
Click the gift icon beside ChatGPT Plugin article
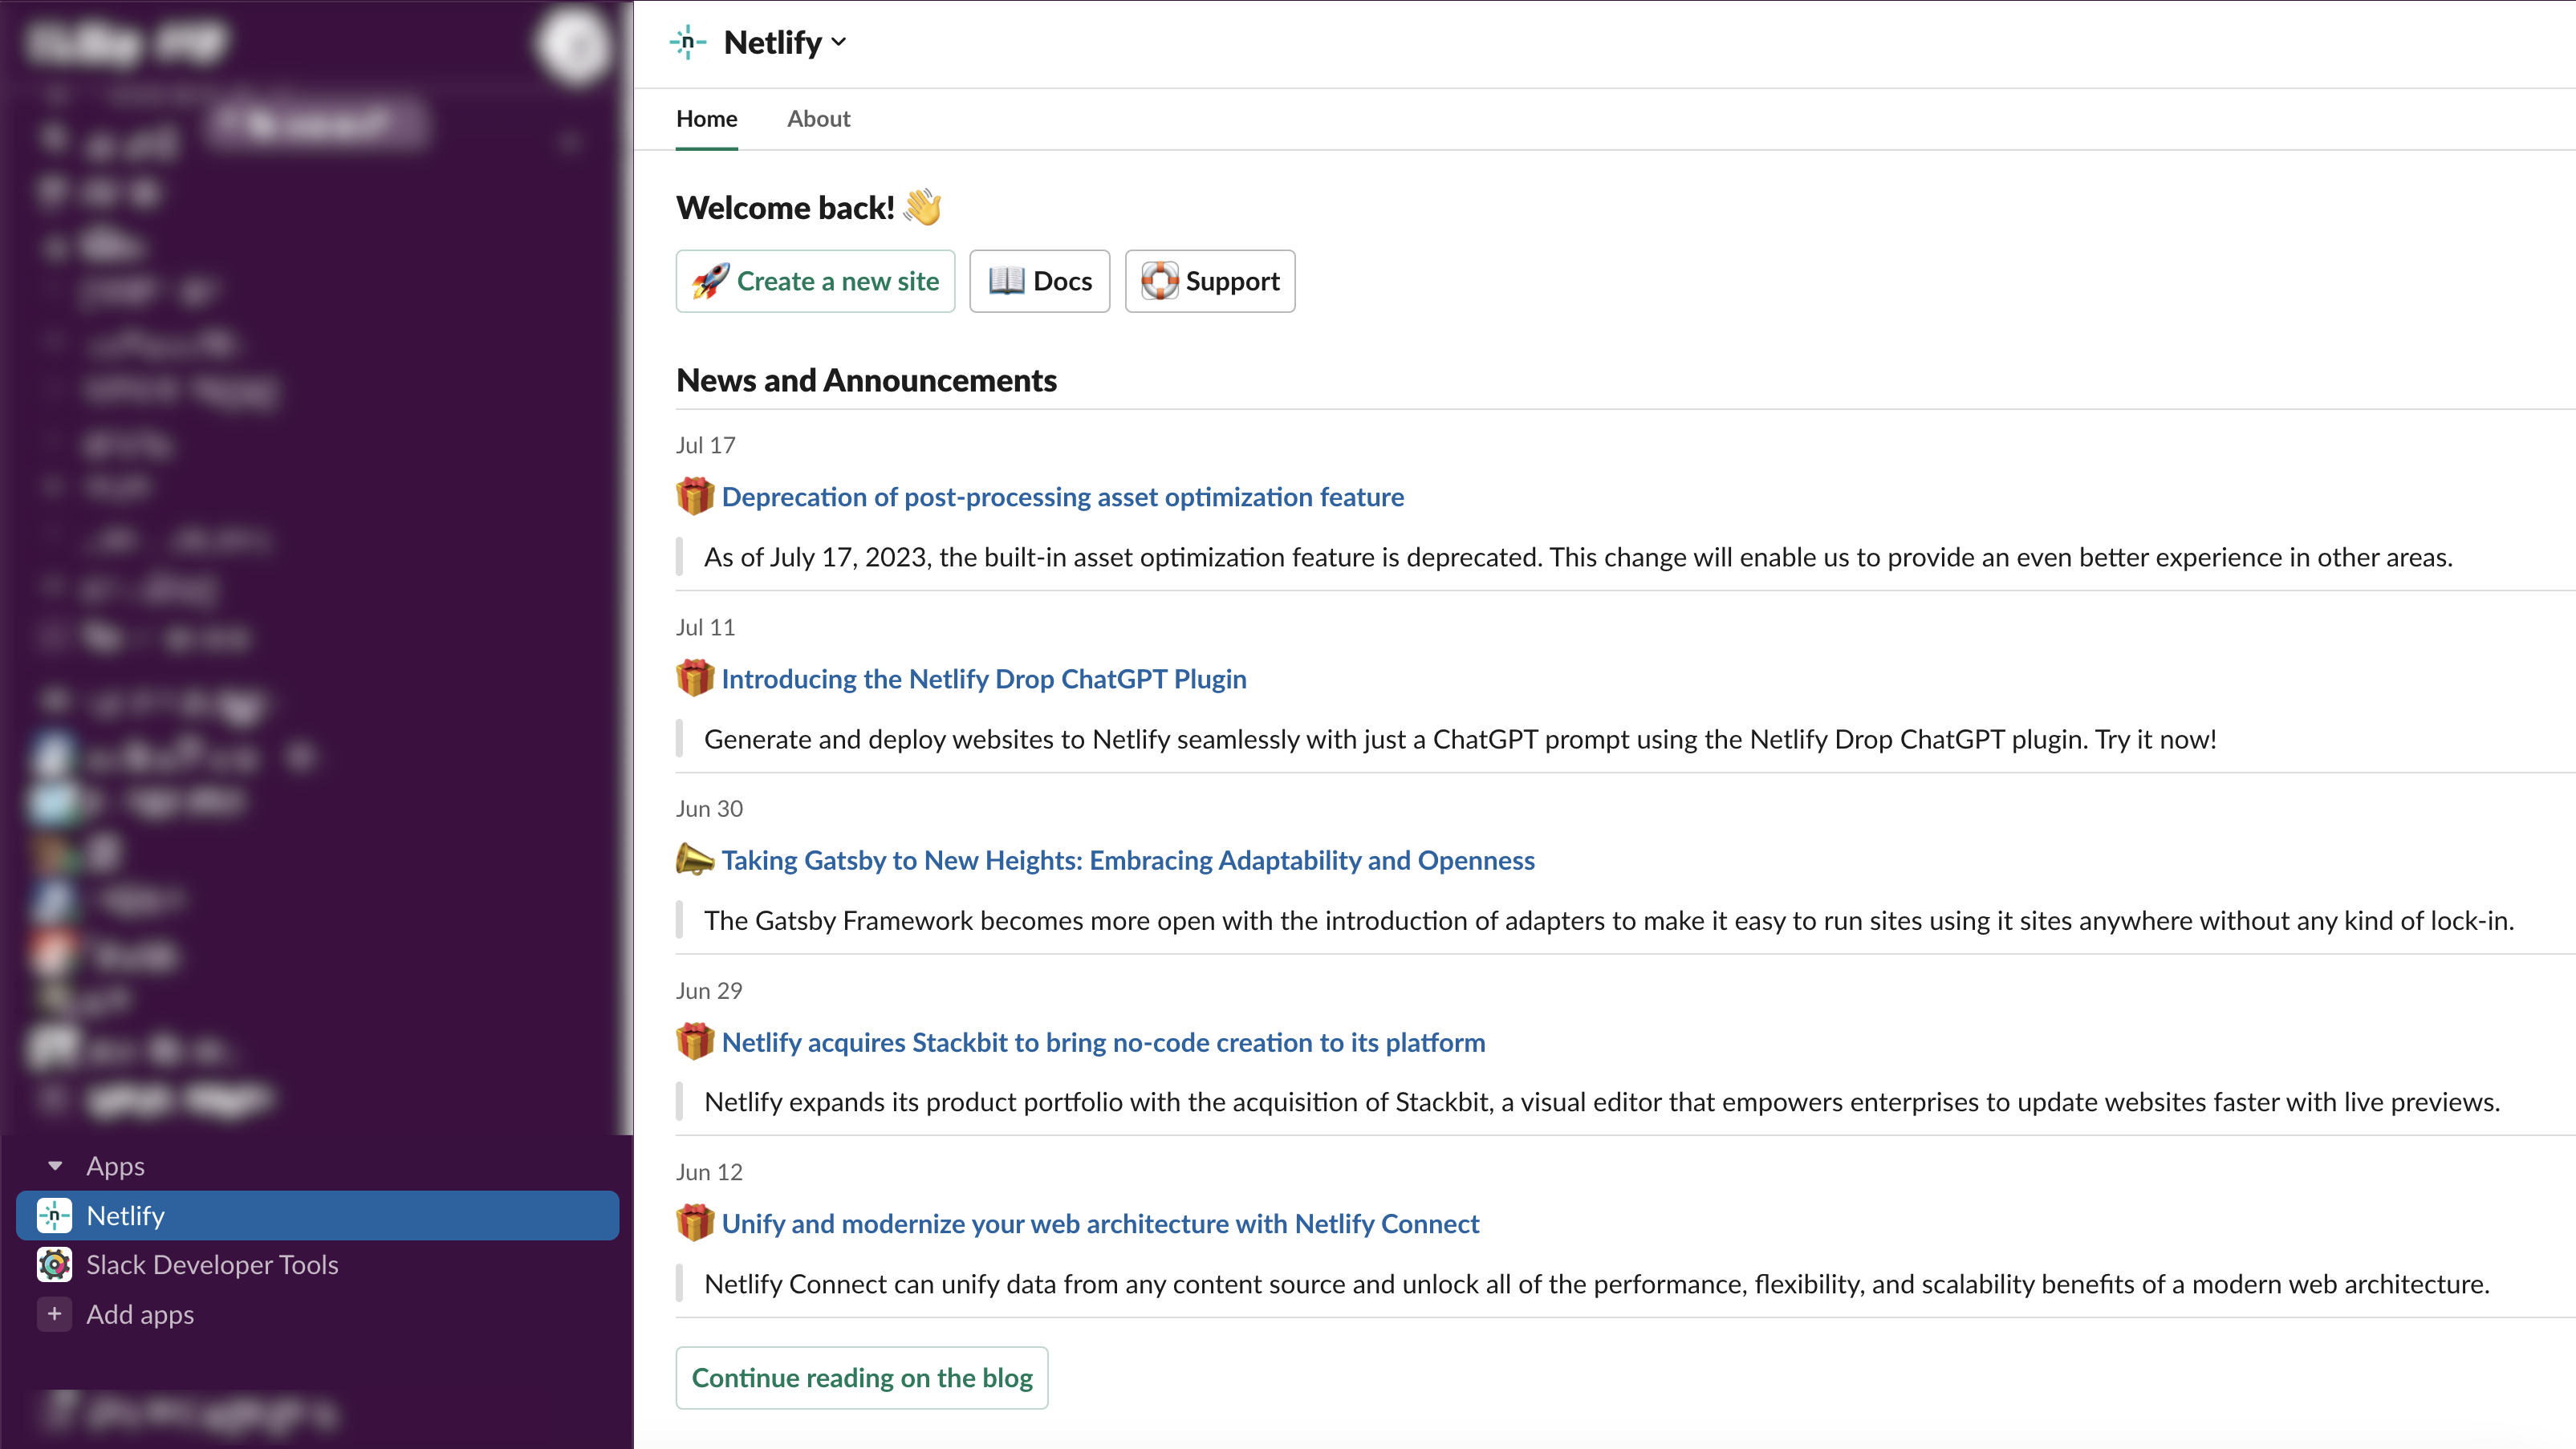[695, 678]
